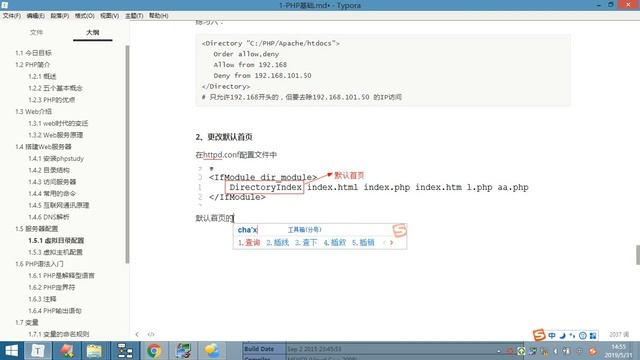The width and height of the screenshot is (640, 360).
Task: Switch sidebar to the 文件 tab
Action: [x=36, y=32]
